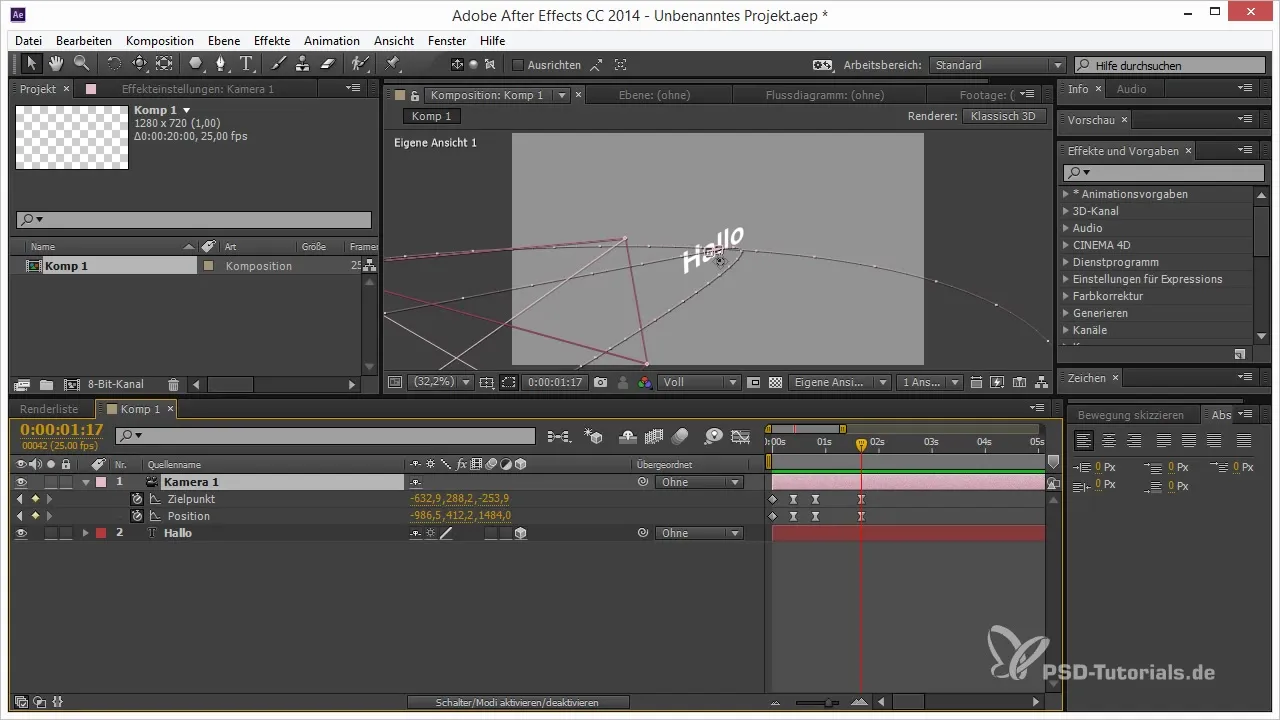
Task: Open the Datei menu
Action: click(29, 41)
